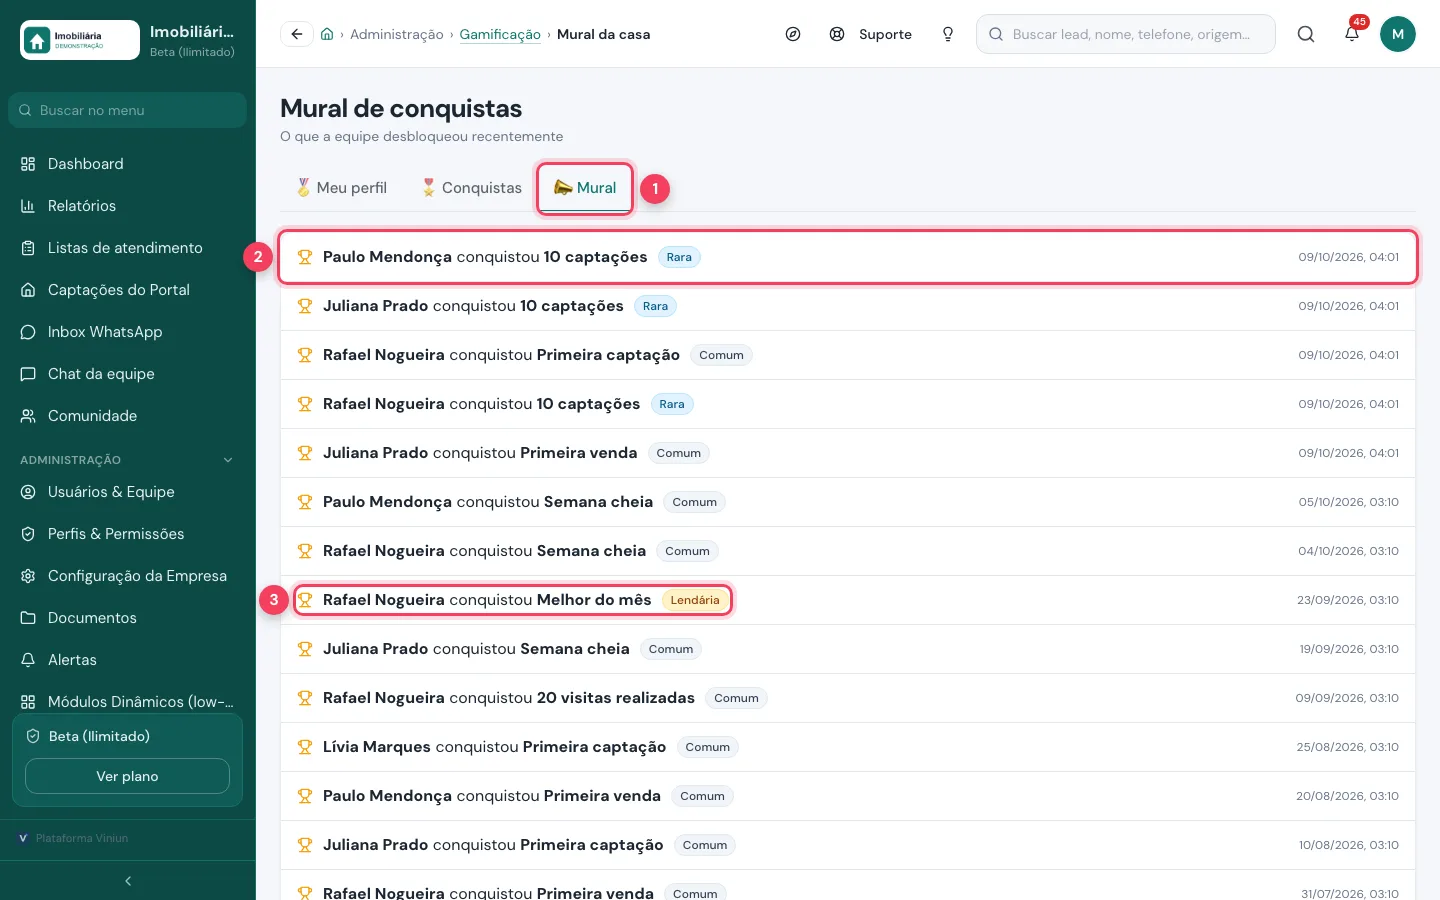The image size is (1440, 900).
Task: Open the user avatar M menu
Action: tap(1398, 34)
